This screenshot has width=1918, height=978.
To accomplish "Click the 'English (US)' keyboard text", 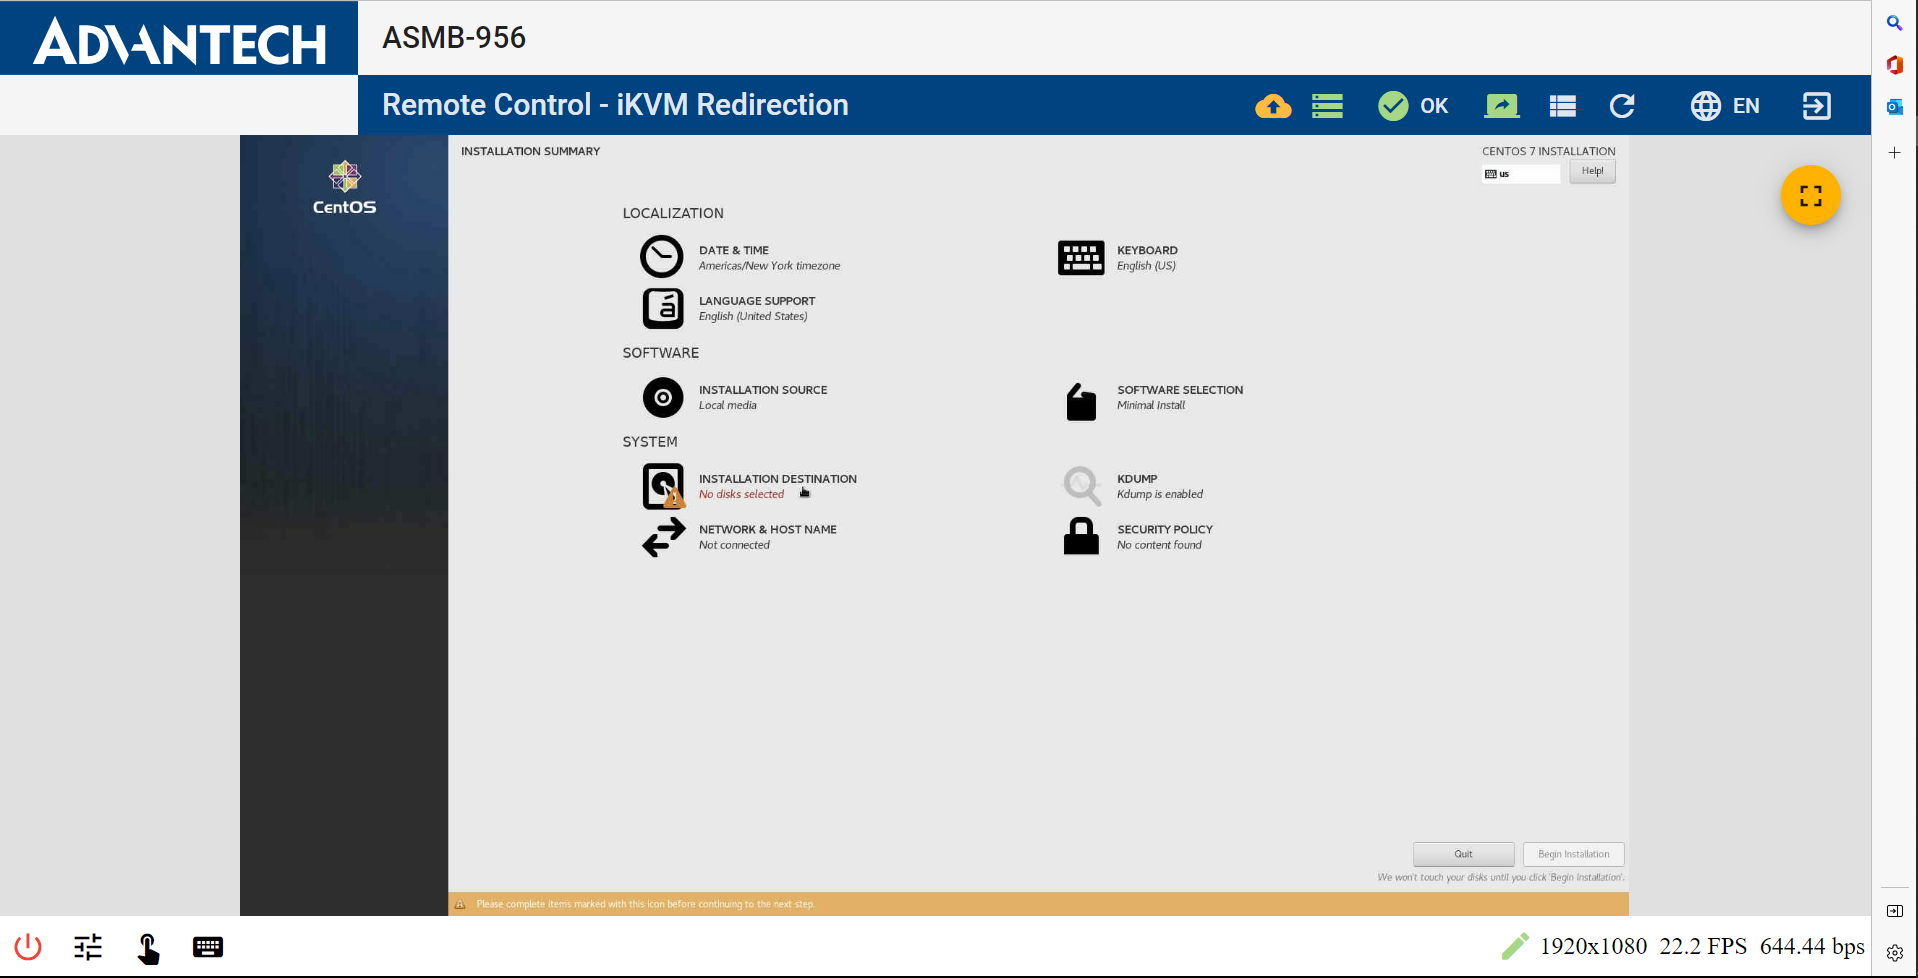I will [1146, 266].
